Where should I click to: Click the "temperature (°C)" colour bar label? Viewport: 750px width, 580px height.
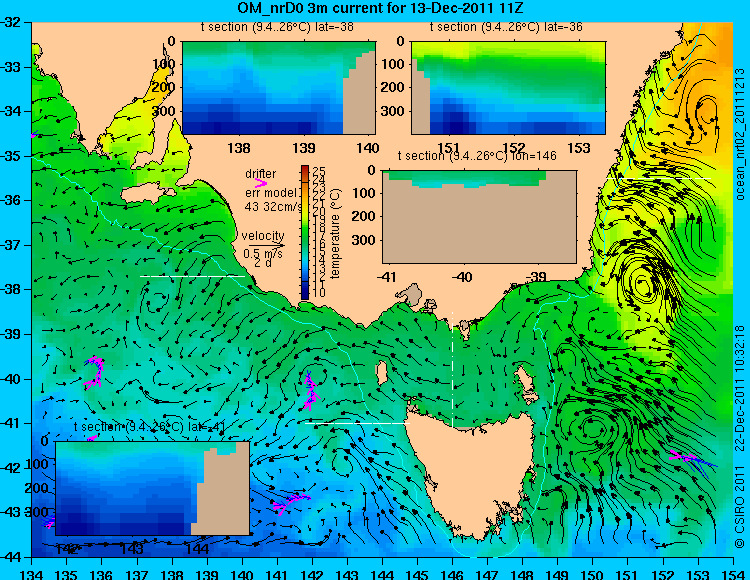tap(336, 233)
